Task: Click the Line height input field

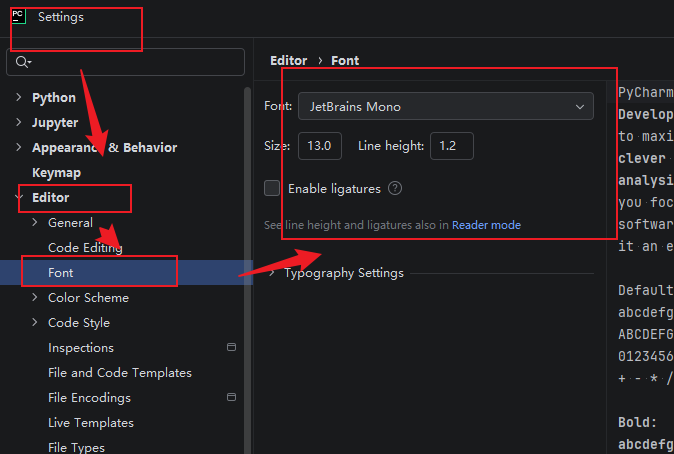Action: click(x=452, y=146)
